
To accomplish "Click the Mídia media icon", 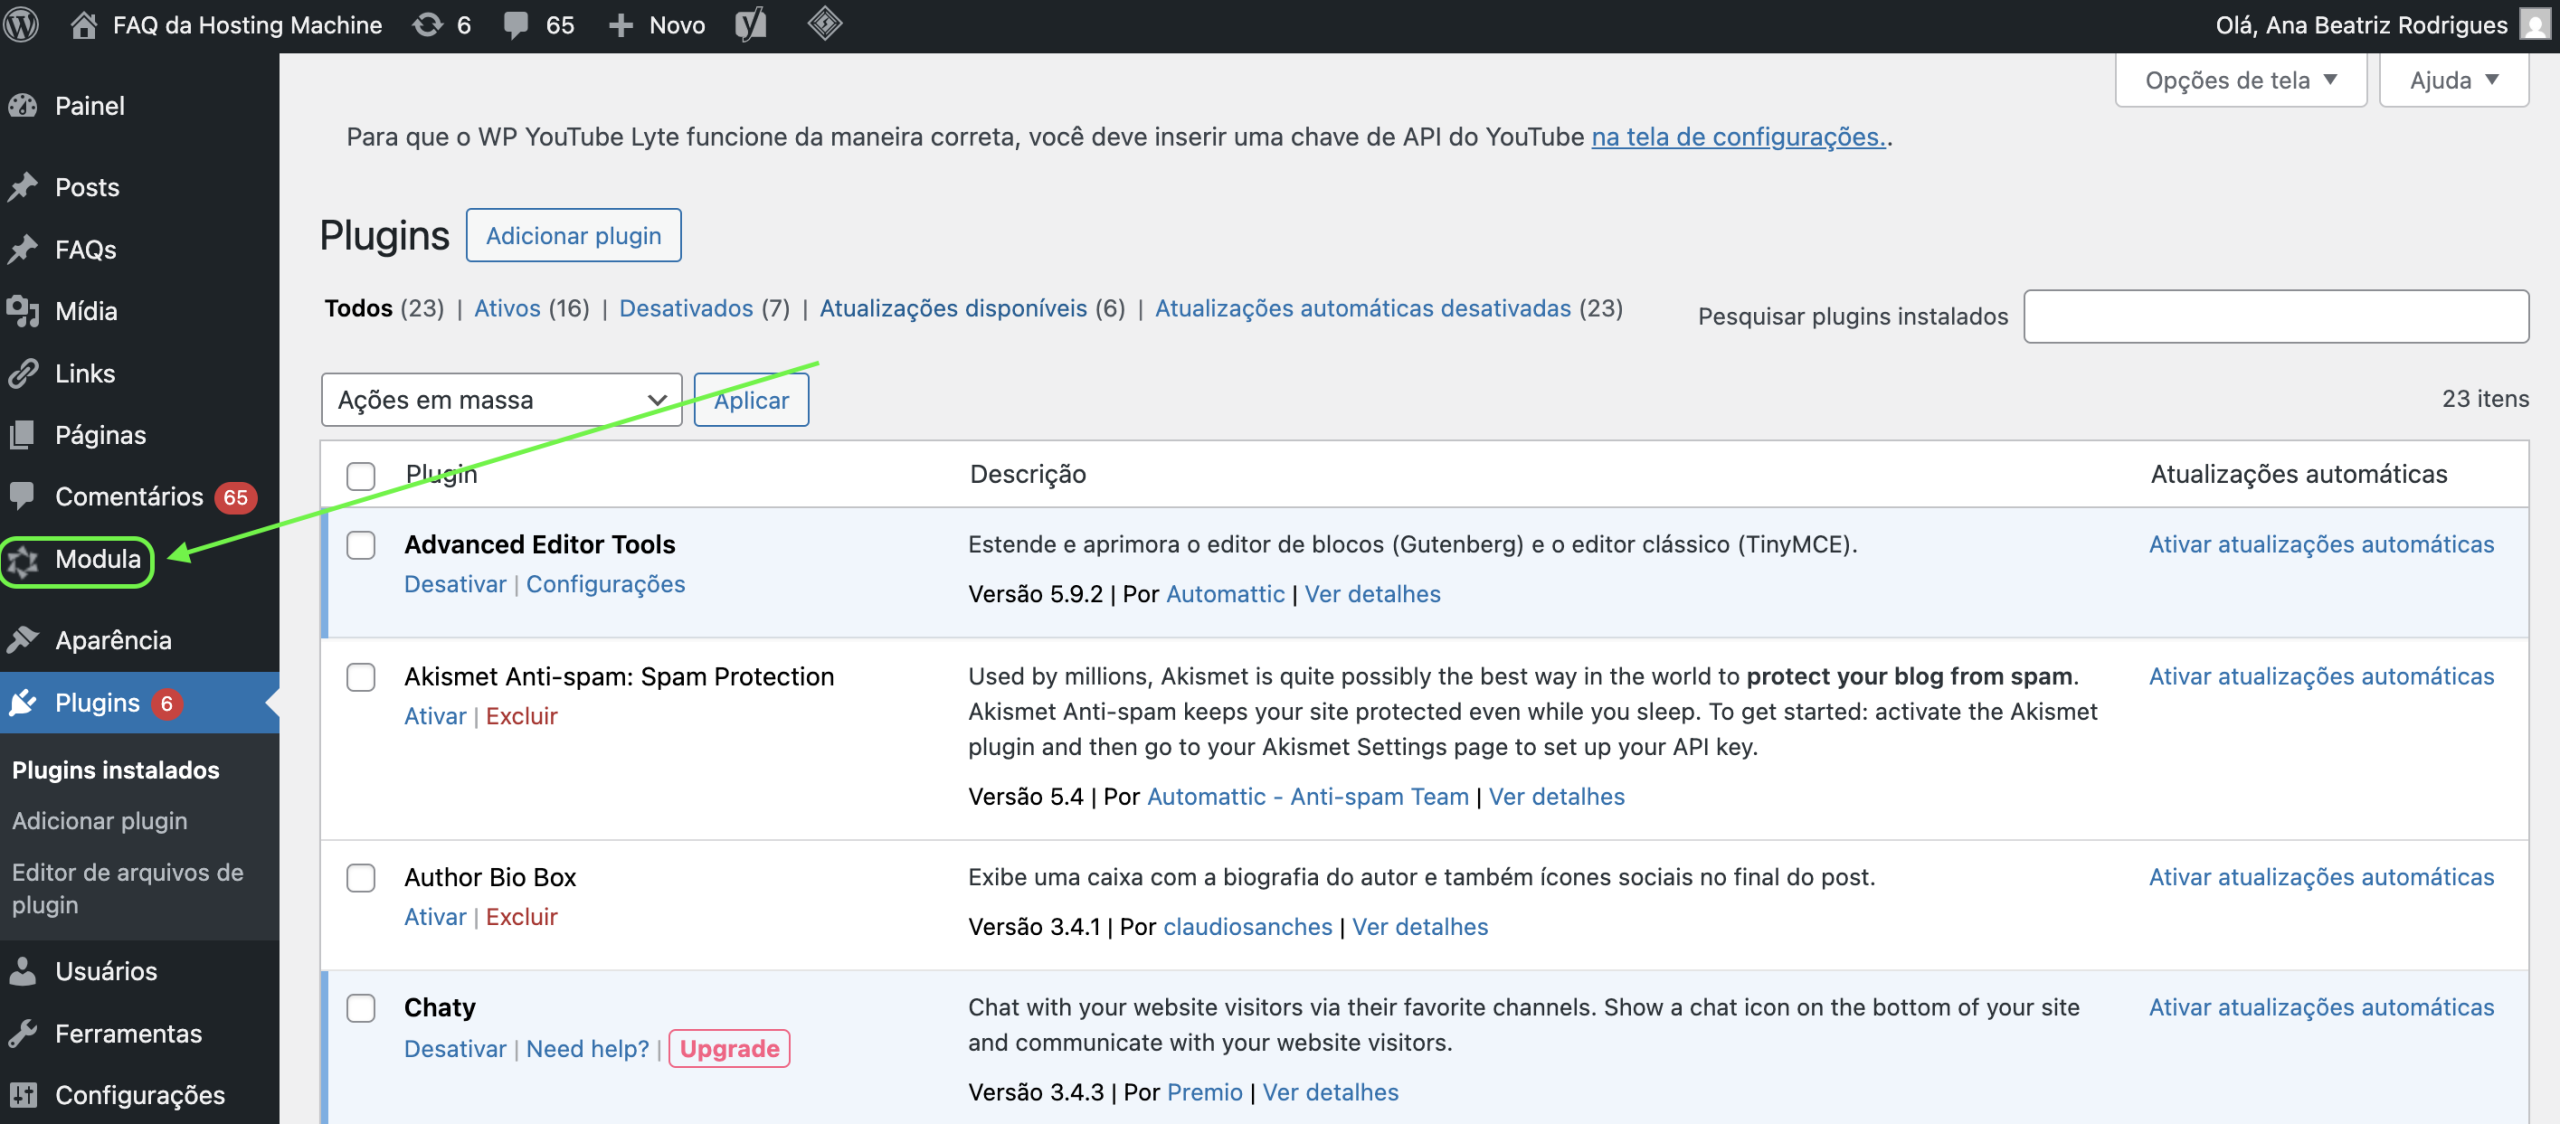I will click(23, 311).
